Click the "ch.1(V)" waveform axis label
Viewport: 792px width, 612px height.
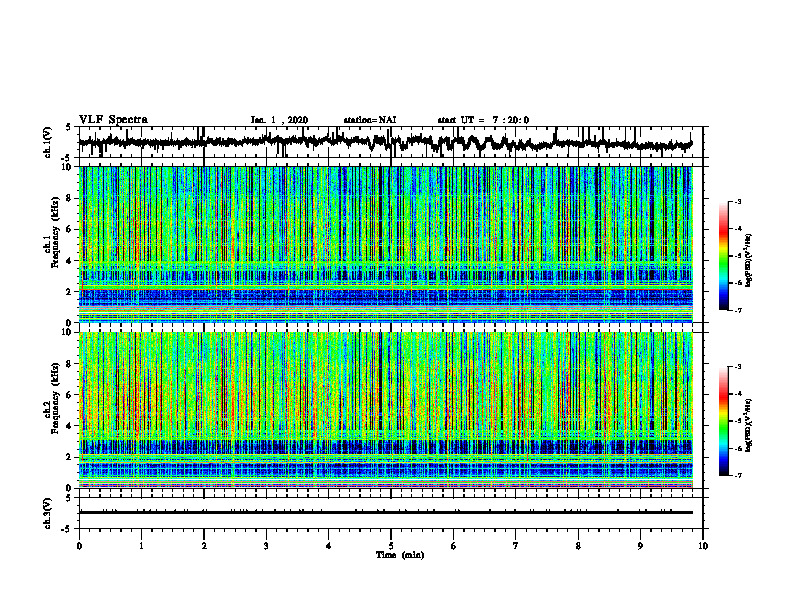coord(48,142)
